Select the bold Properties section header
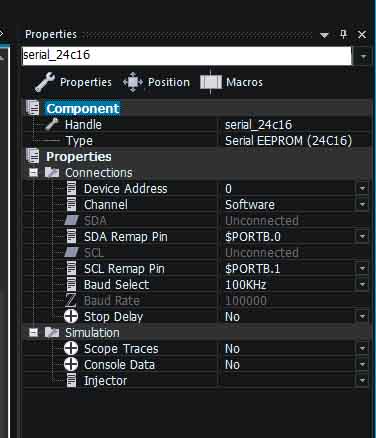This screenshot has width=376, height=438. coord(79,157)
